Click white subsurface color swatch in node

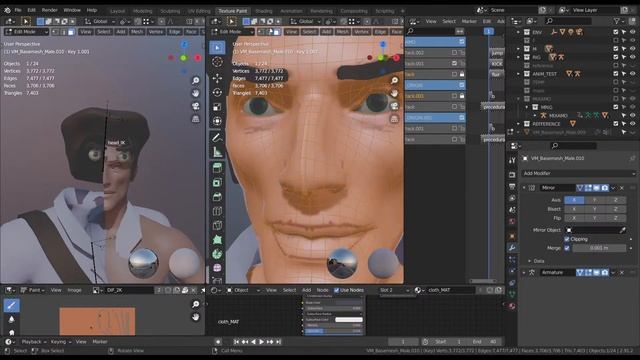tap(349, 320)
